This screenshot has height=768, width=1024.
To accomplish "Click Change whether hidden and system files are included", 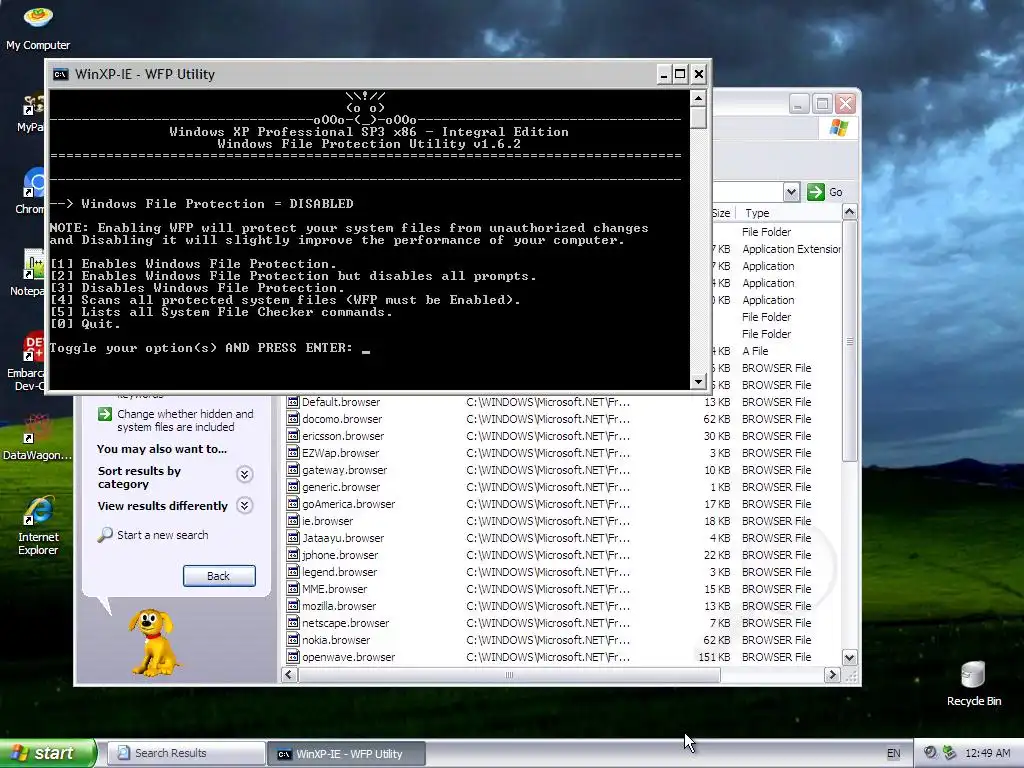I will pos(185,421).
